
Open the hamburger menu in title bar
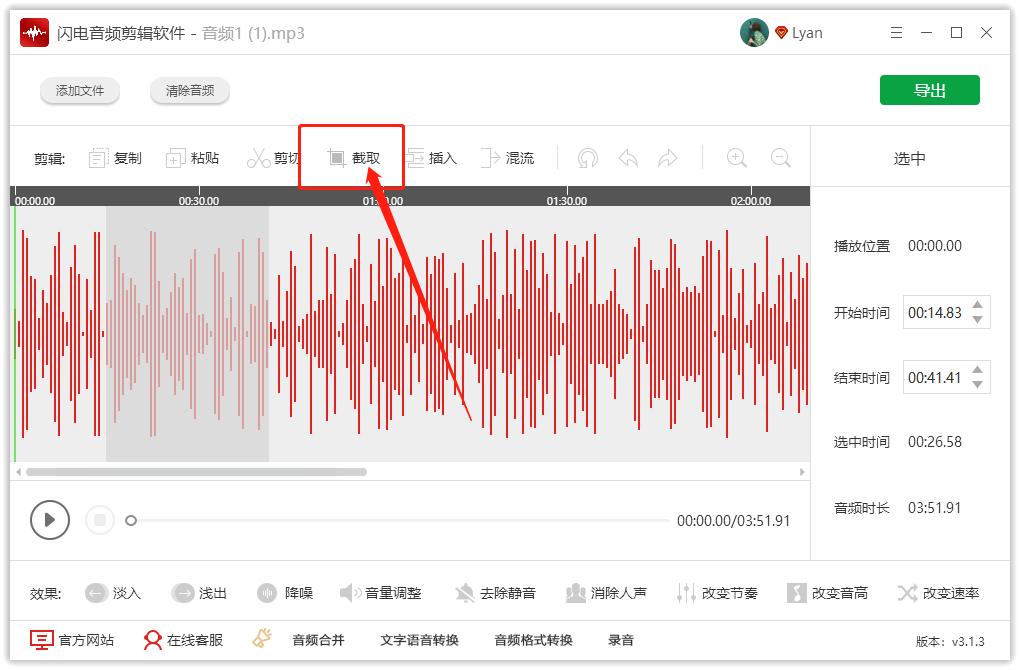[896, 32]
